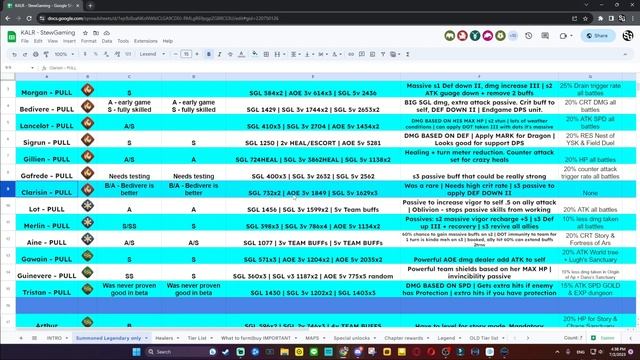Switch to What to farm/buy IMPORTANT tab

tap(256, 338)
